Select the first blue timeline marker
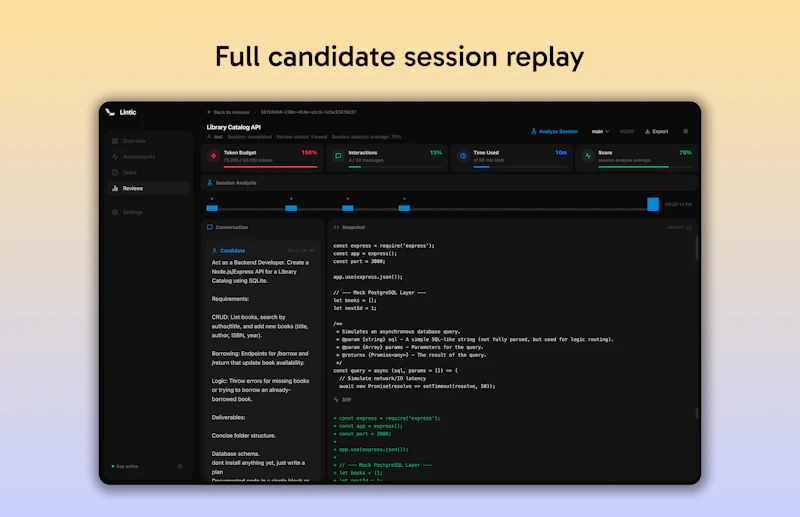The width and height of the screenshot is (800, 517). (212, 208)
